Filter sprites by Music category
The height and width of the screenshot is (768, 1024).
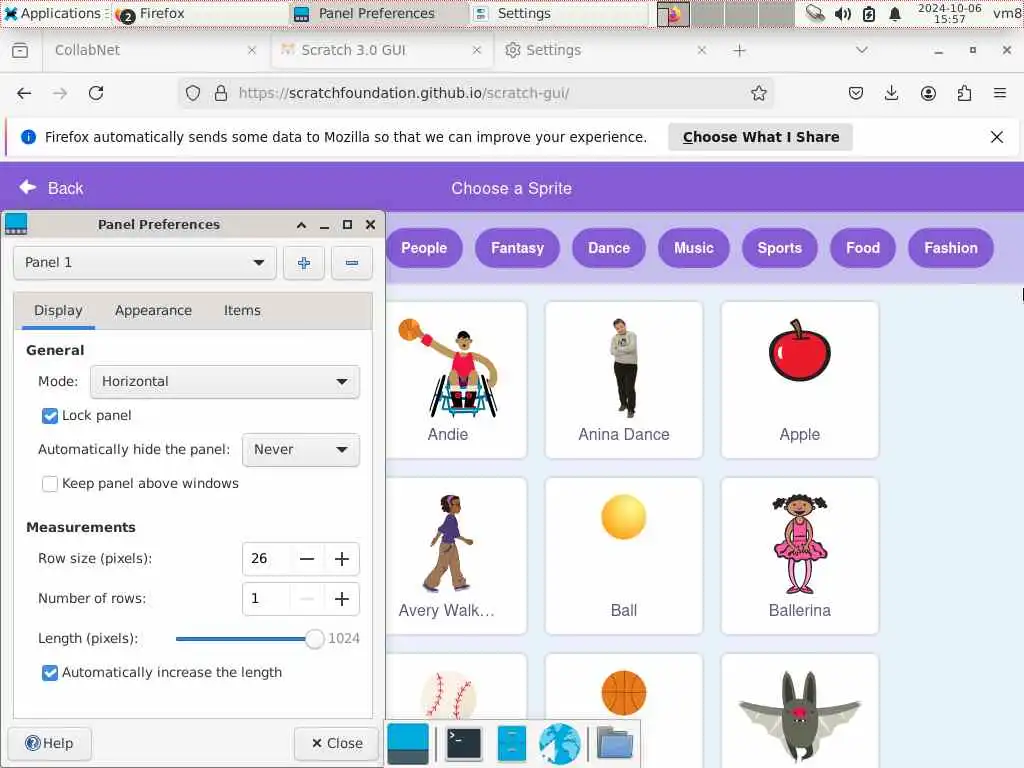coord(694,248)
